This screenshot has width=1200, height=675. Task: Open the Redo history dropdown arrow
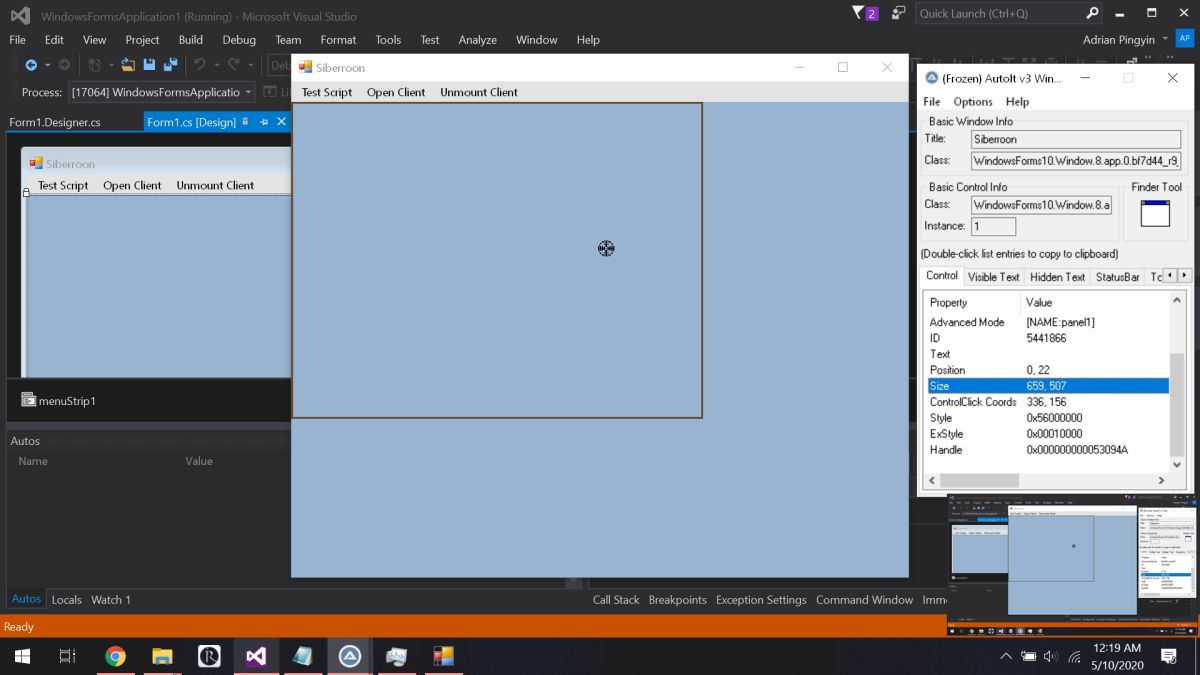(x=249, y=65)
